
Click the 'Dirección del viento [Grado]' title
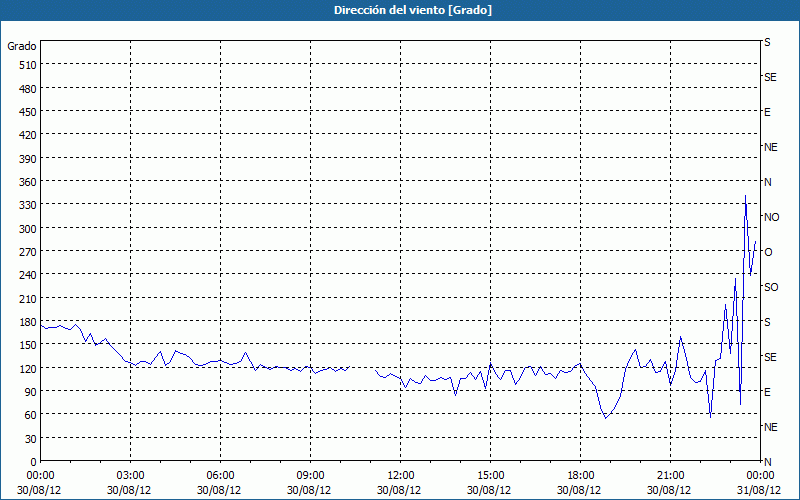point(413,10)
